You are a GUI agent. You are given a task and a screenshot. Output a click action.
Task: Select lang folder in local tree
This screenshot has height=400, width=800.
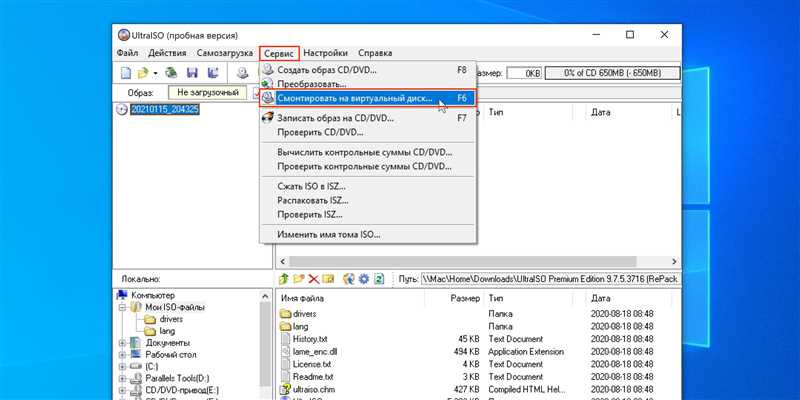tap(167, 331)
